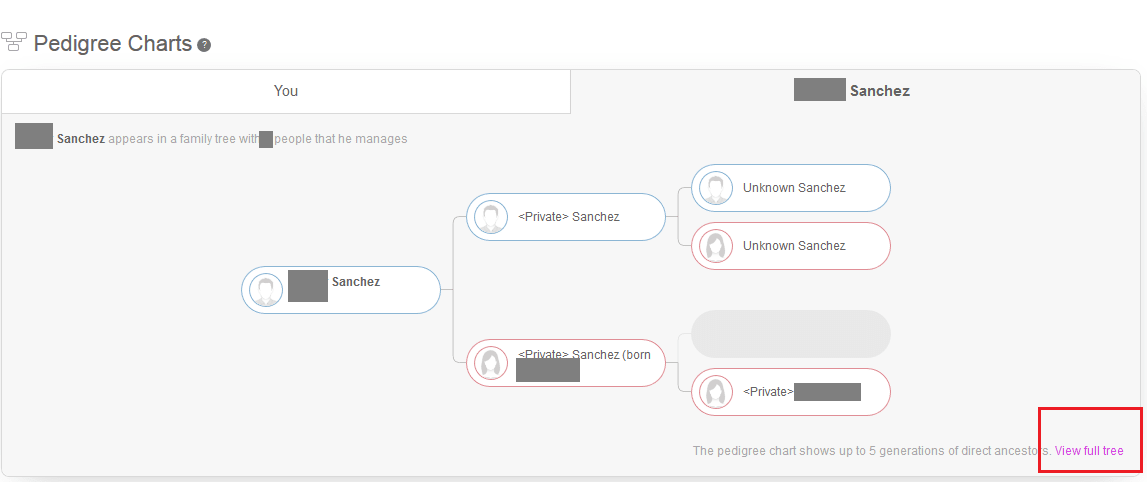Select the Sanchez pedigree tab
This screenshot has width=1147, height=482.
click(x=854, y=91)
